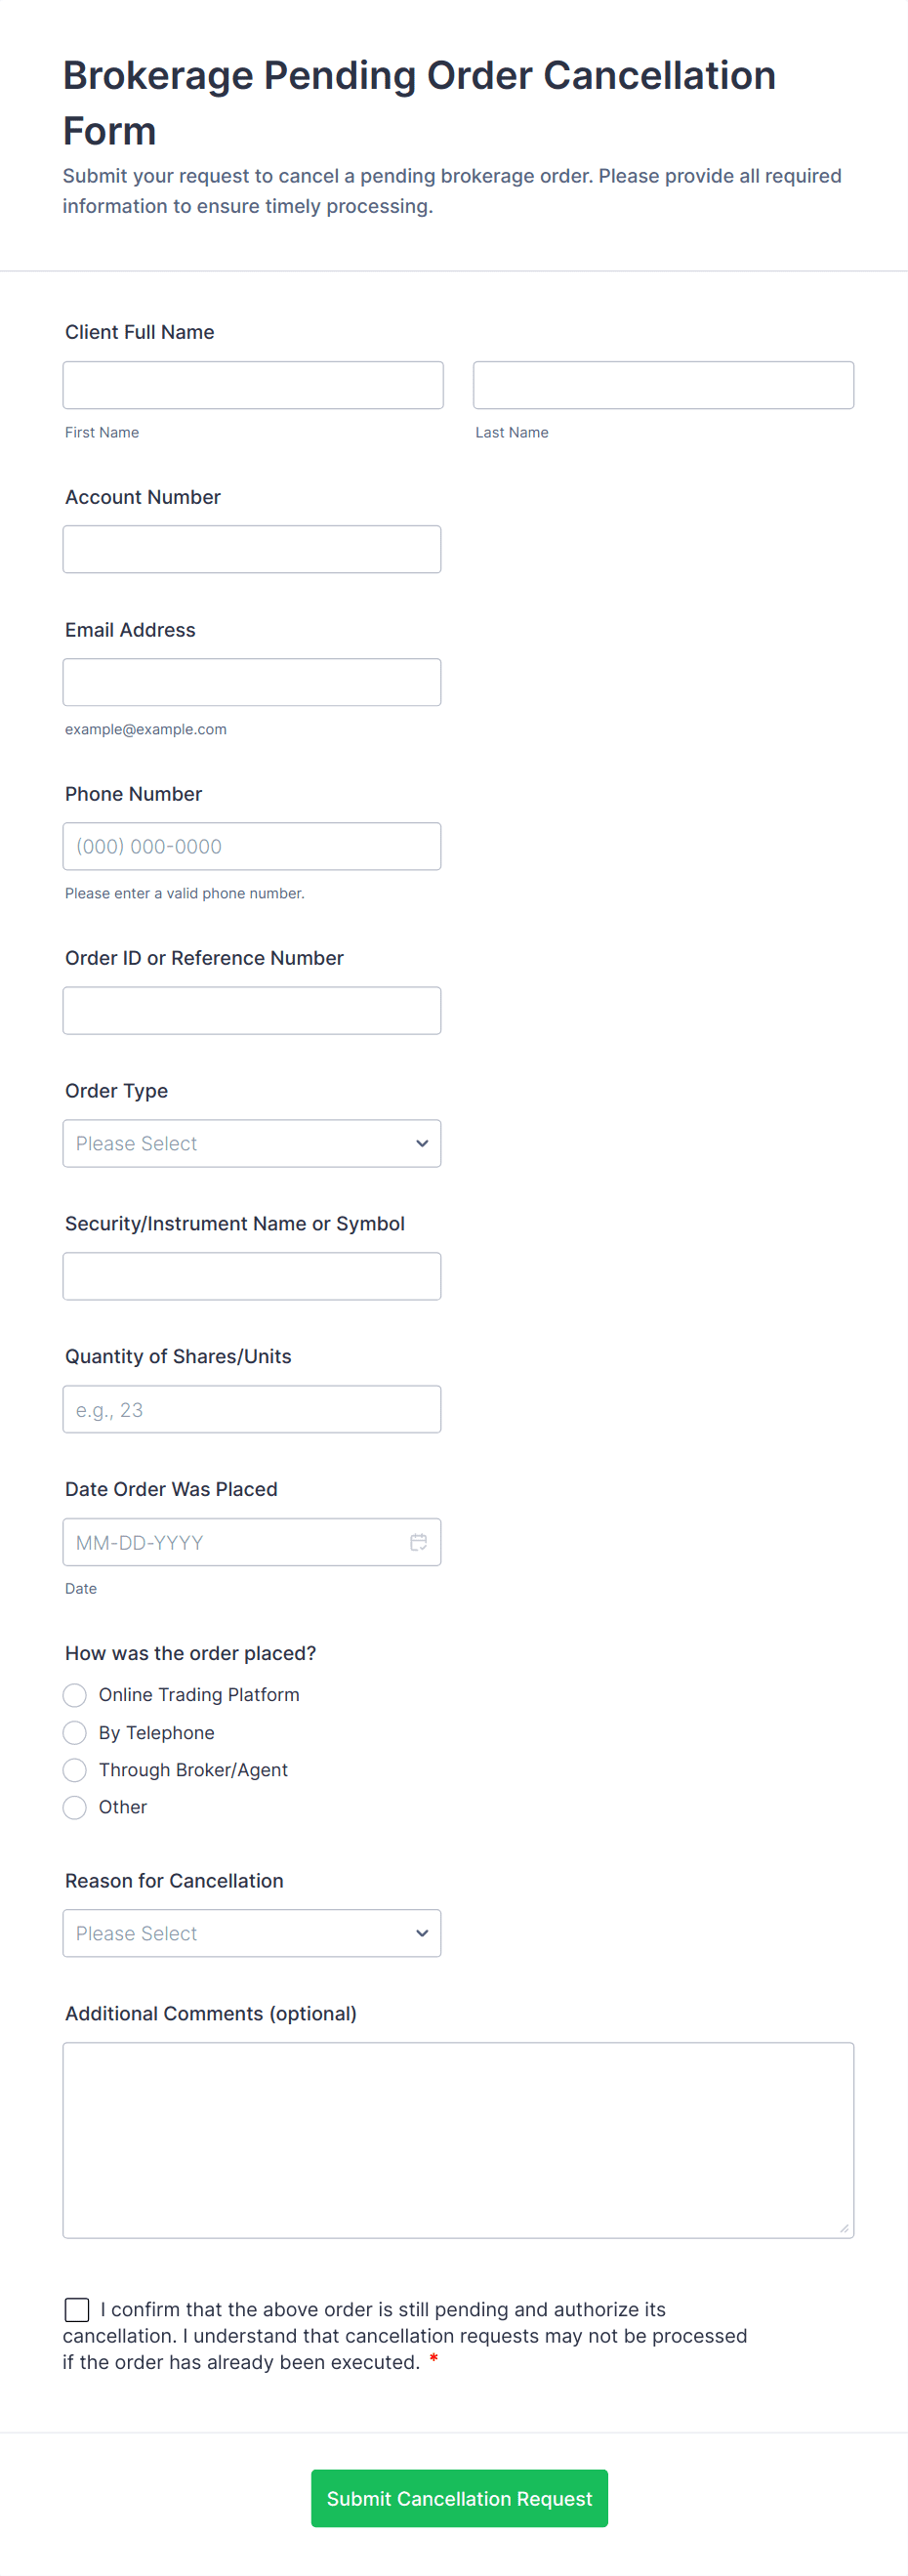
Task: Grab the comments box resize handle
Action: click(x=844, y=2228)
